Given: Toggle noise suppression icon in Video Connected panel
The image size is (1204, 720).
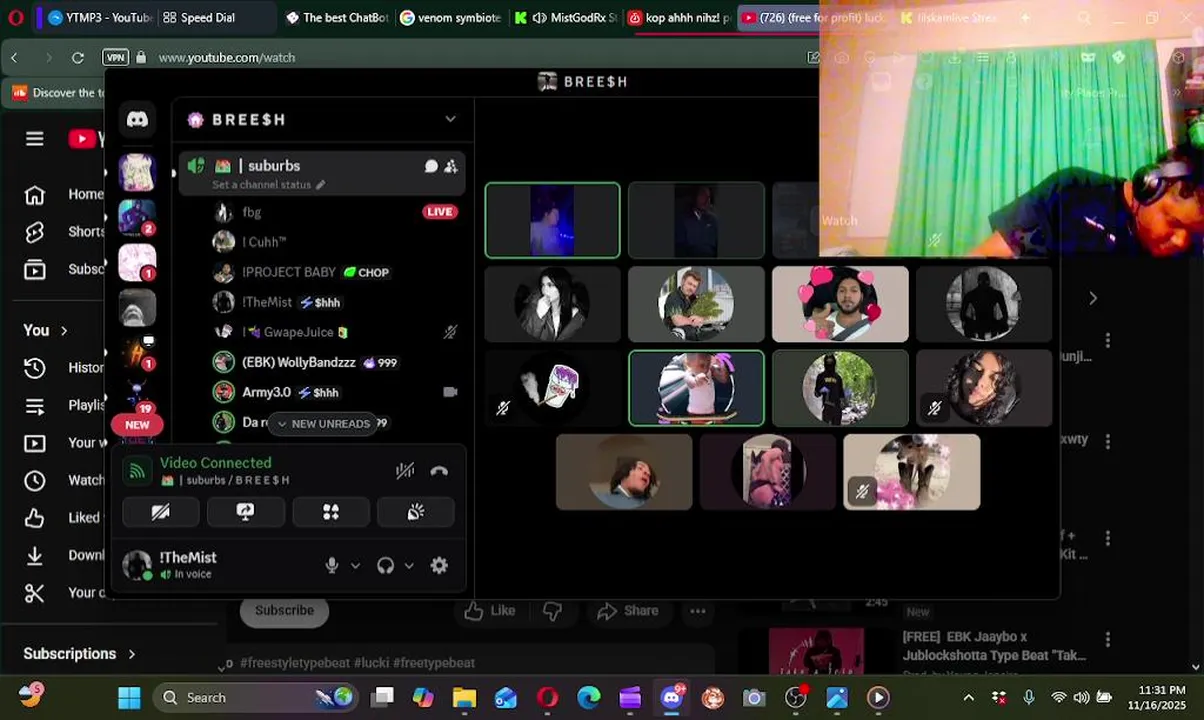Looking at the screenshot, I should pos(405,471).
